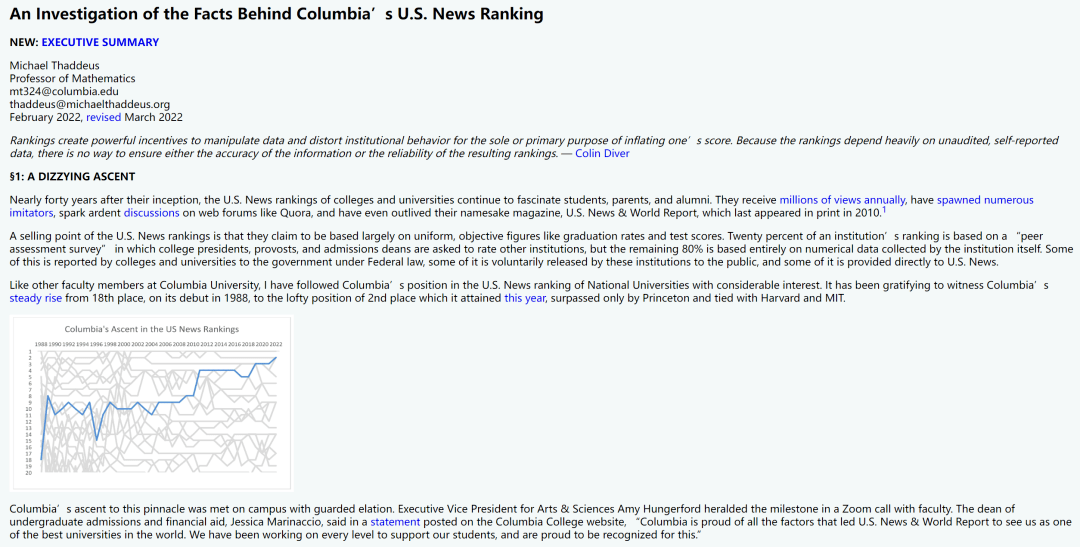Click the 'discussions' link about Quora
The height and width of the screenshot is (547, 1080).
[x=152, y=213]
